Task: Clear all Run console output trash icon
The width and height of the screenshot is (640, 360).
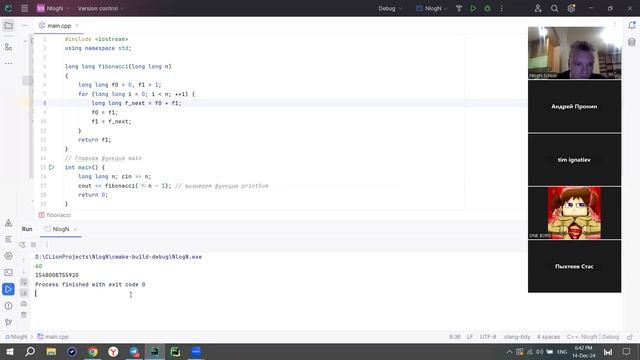Action: pos(24,315)
